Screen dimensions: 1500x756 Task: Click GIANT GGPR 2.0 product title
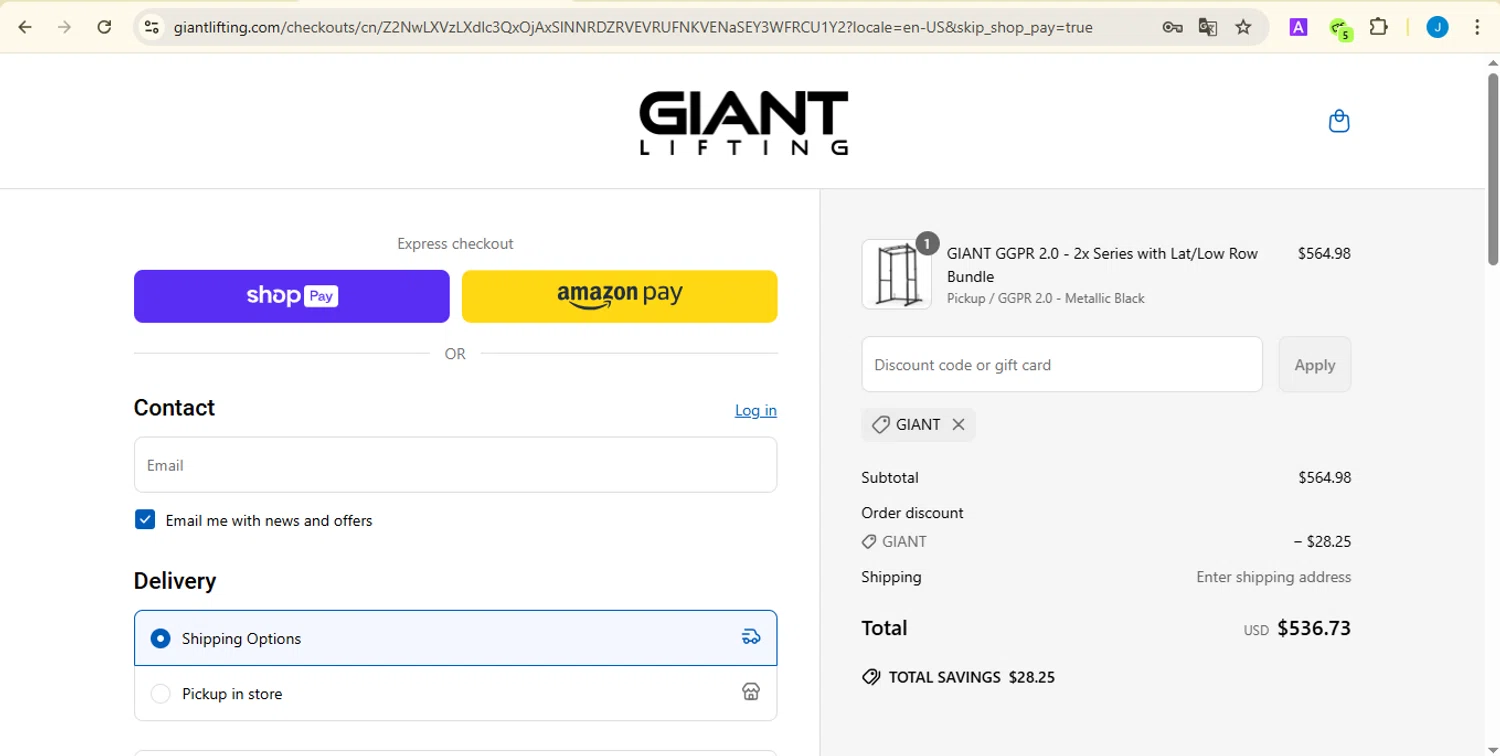point(1102,265)
